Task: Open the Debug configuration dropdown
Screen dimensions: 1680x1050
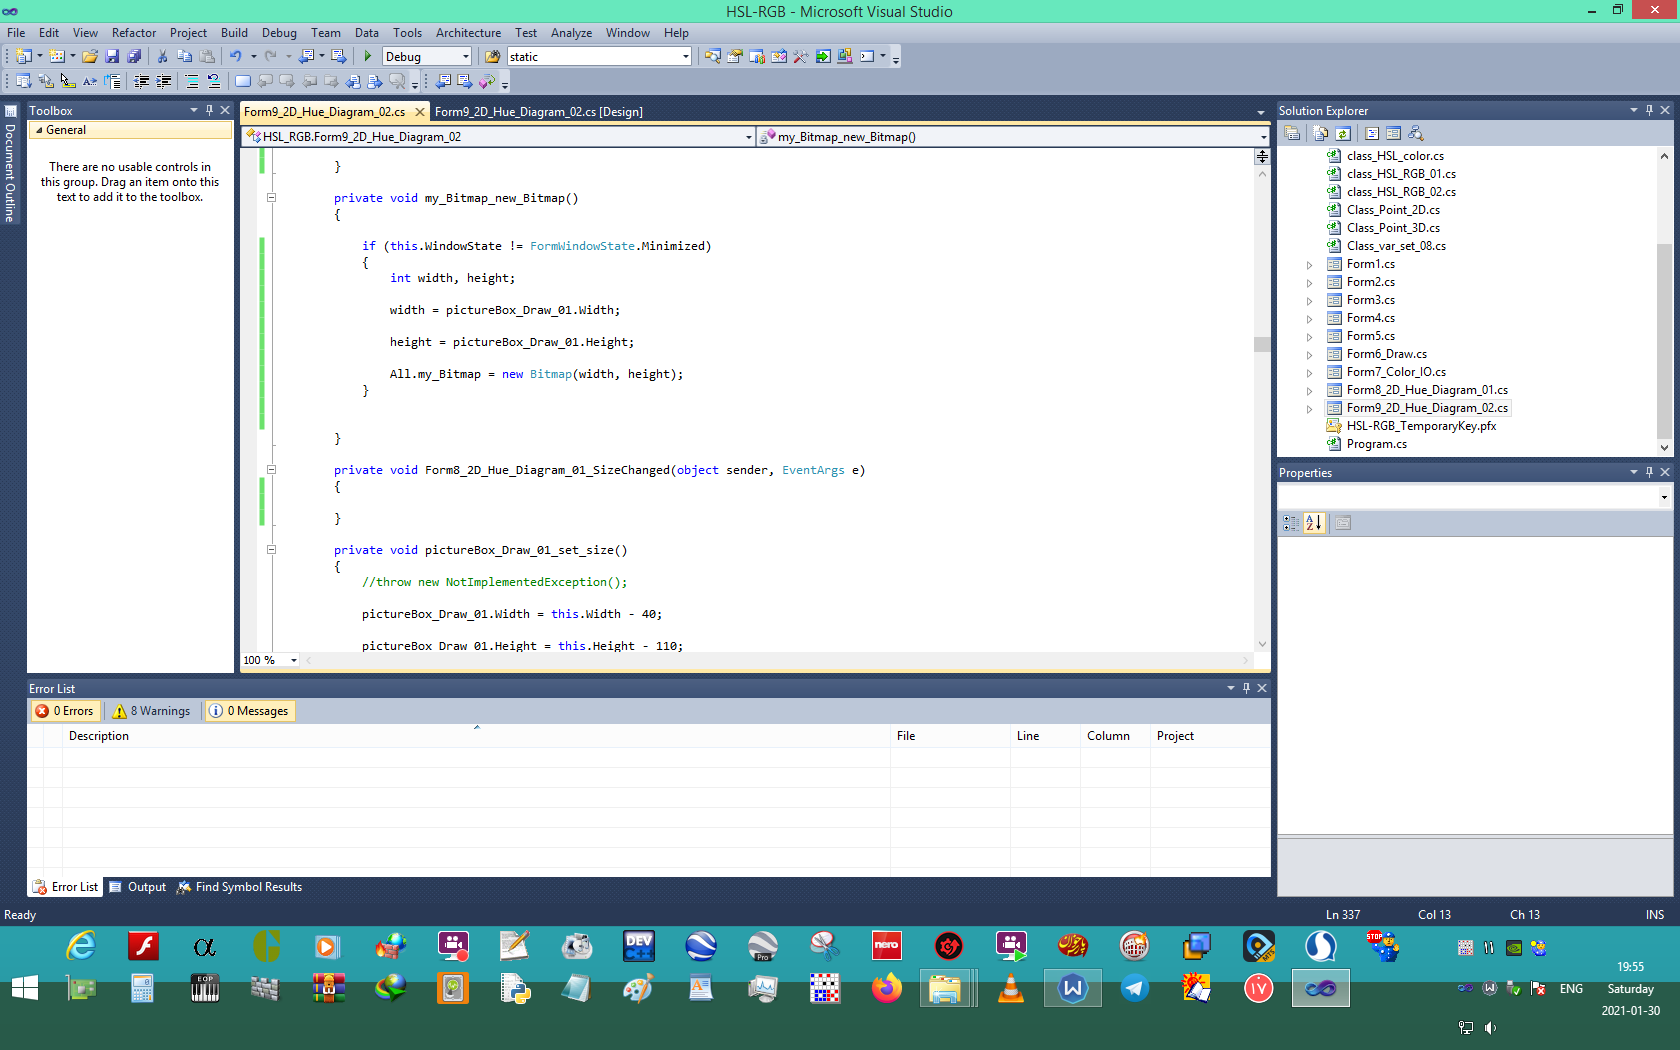Action: (x=466, y=57)
